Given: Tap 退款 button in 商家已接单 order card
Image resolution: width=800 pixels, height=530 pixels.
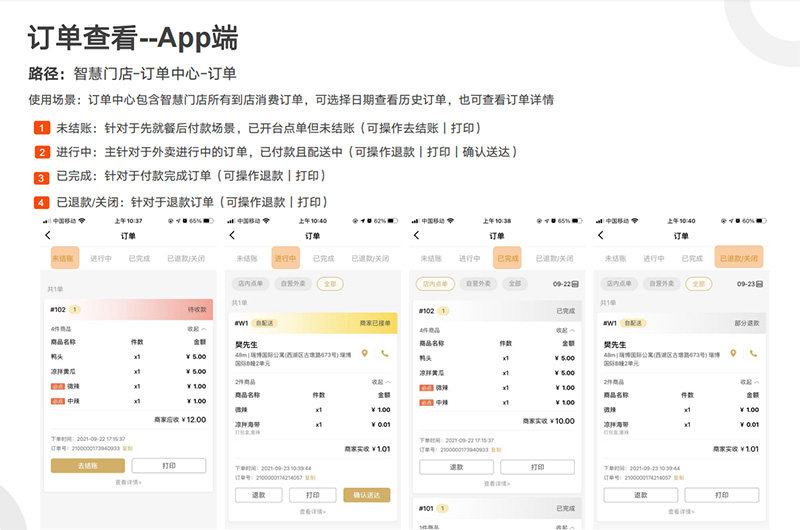Looking at the screenshot, I should click(259, 495).
